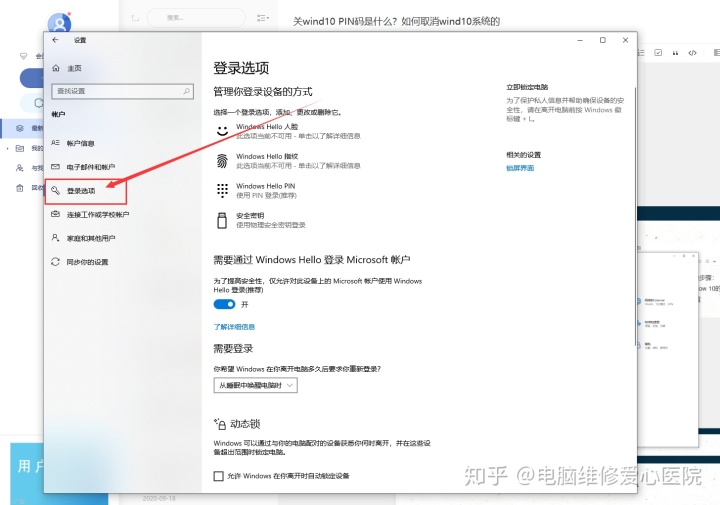Viewport: 720px width, 505px height.
Task: Open the 从睡眠中唤醒电脑时 dropdown
Action: click(255, 385)
